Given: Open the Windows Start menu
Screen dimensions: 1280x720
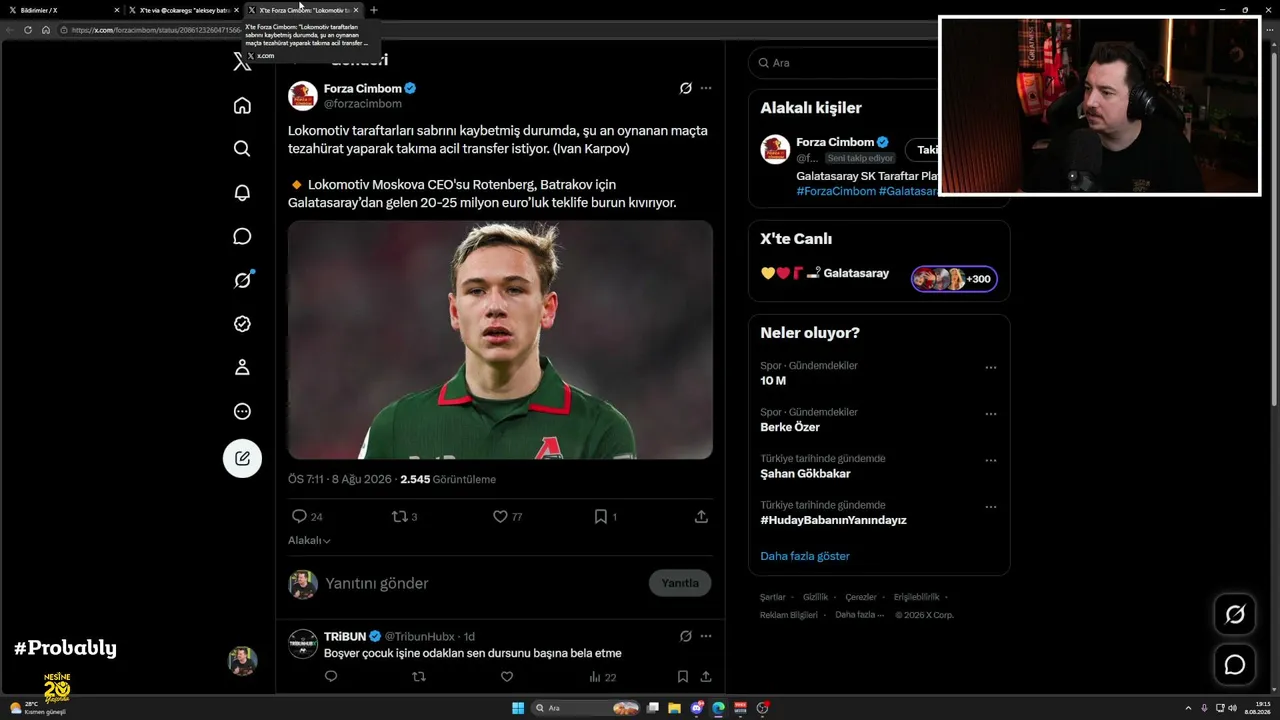Looking at the screenshot, I should click(x=518, y=708).
